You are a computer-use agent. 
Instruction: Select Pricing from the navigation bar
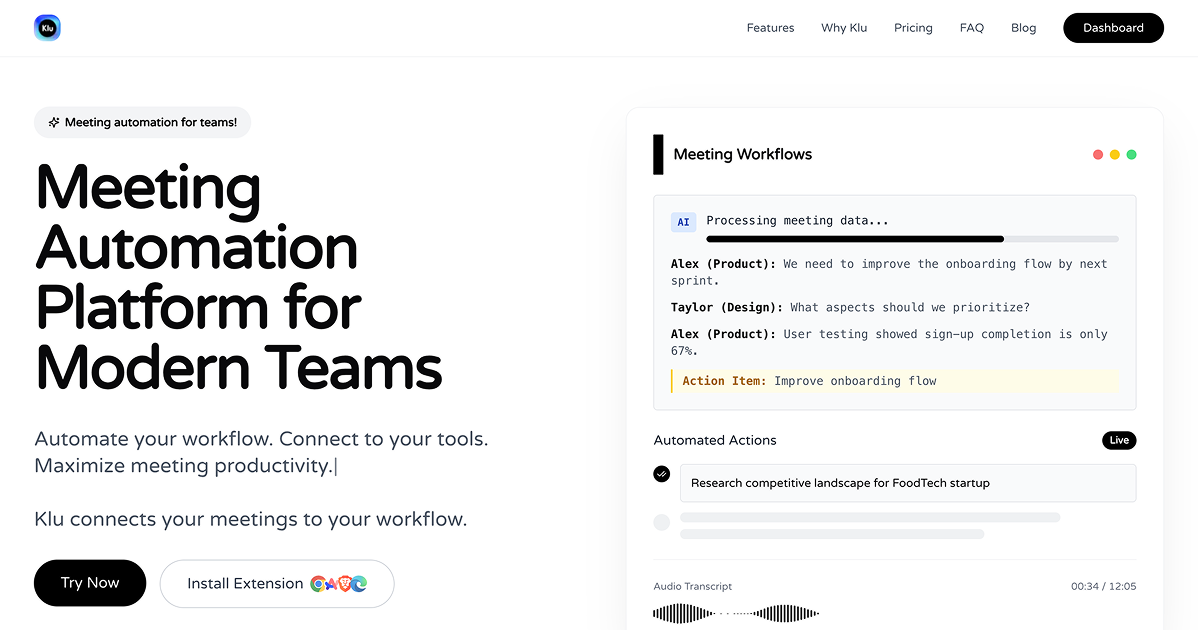coord(913,27)
